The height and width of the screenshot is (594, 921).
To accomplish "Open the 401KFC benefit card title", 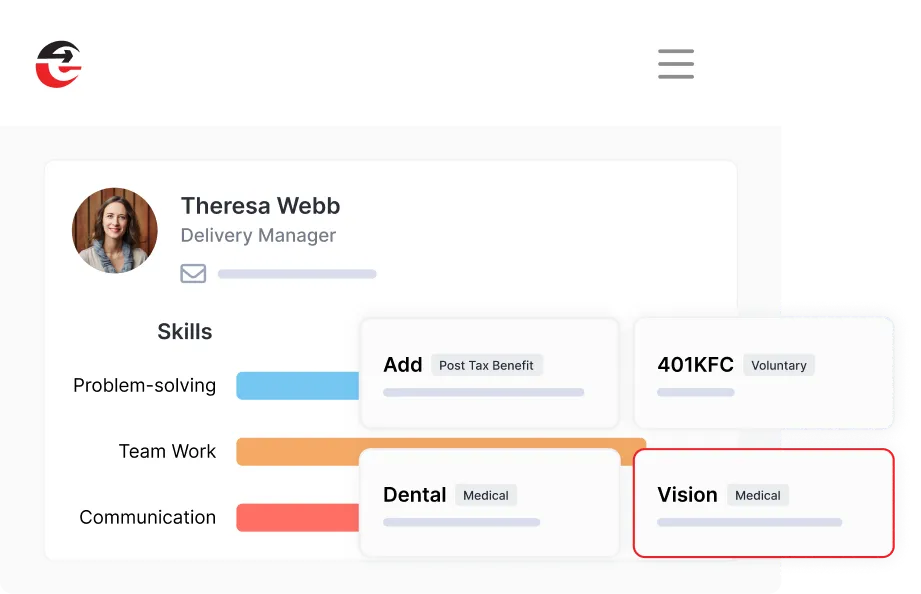I will (695, 365).
